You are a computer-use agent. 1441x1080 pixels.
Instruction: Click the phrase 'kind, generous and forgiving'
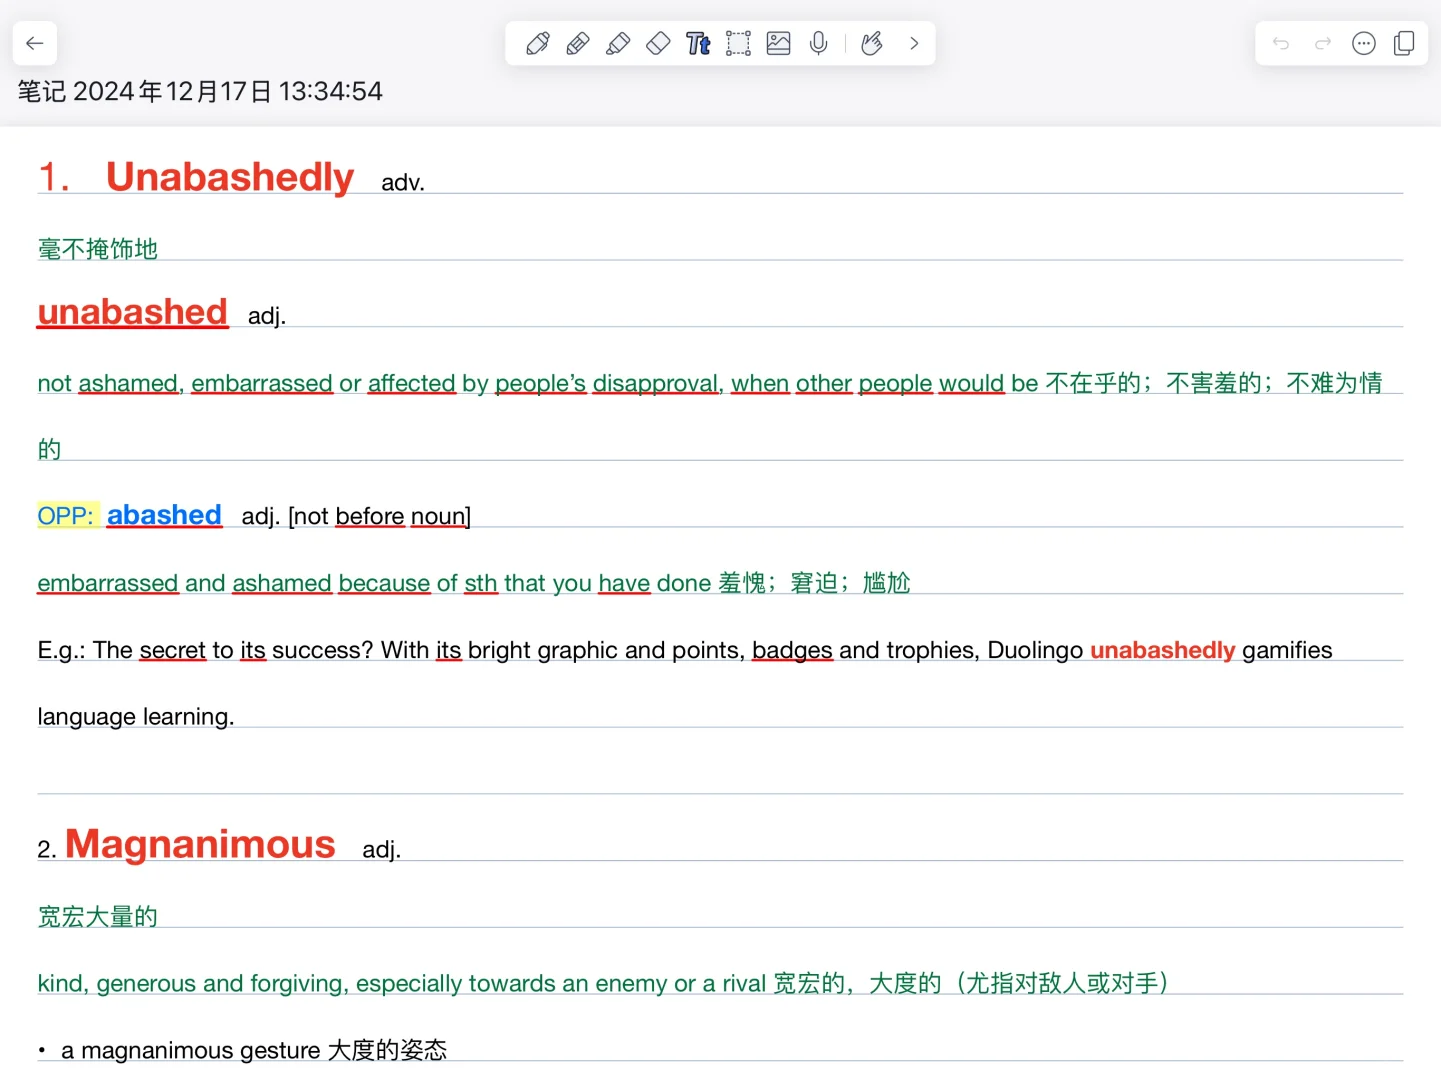click(x=193, y=984)
